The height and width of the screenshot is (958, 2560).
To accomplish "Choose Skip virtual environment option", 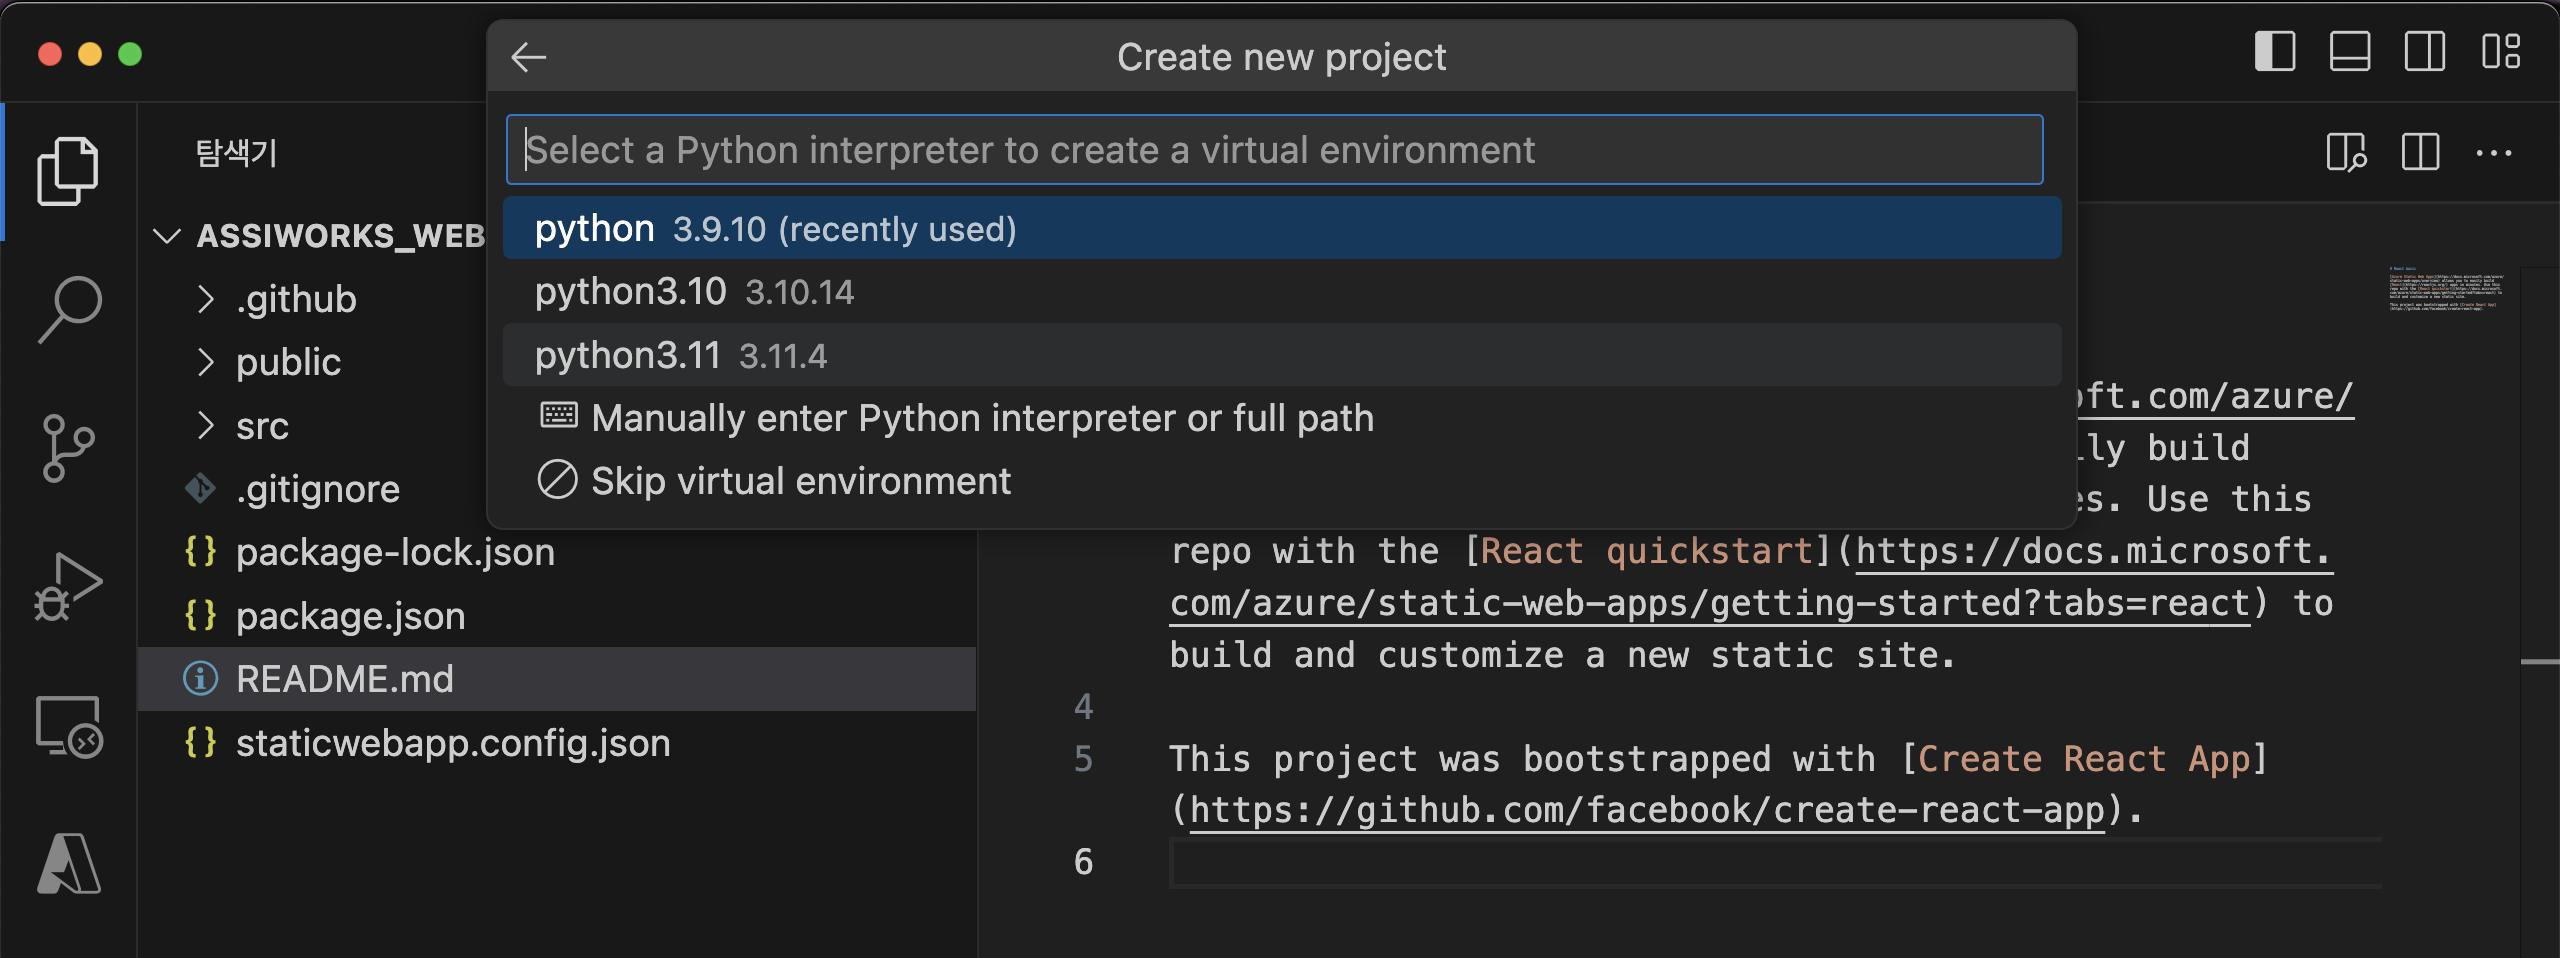I will [x=800, y=481].
